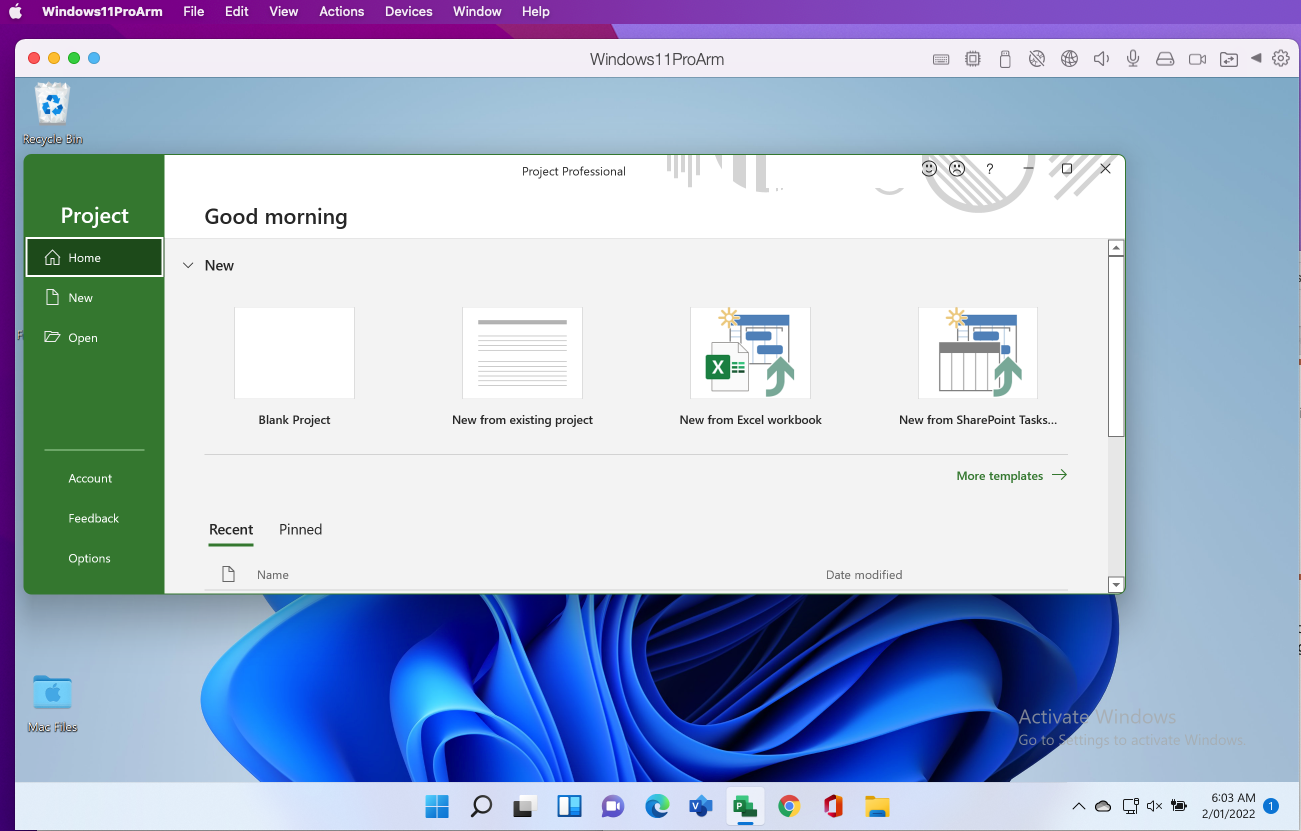Viewport: 1301px width, 831px height.
Task: Open the Windows11ProArm application menu
Action: (x=102, y=11)
